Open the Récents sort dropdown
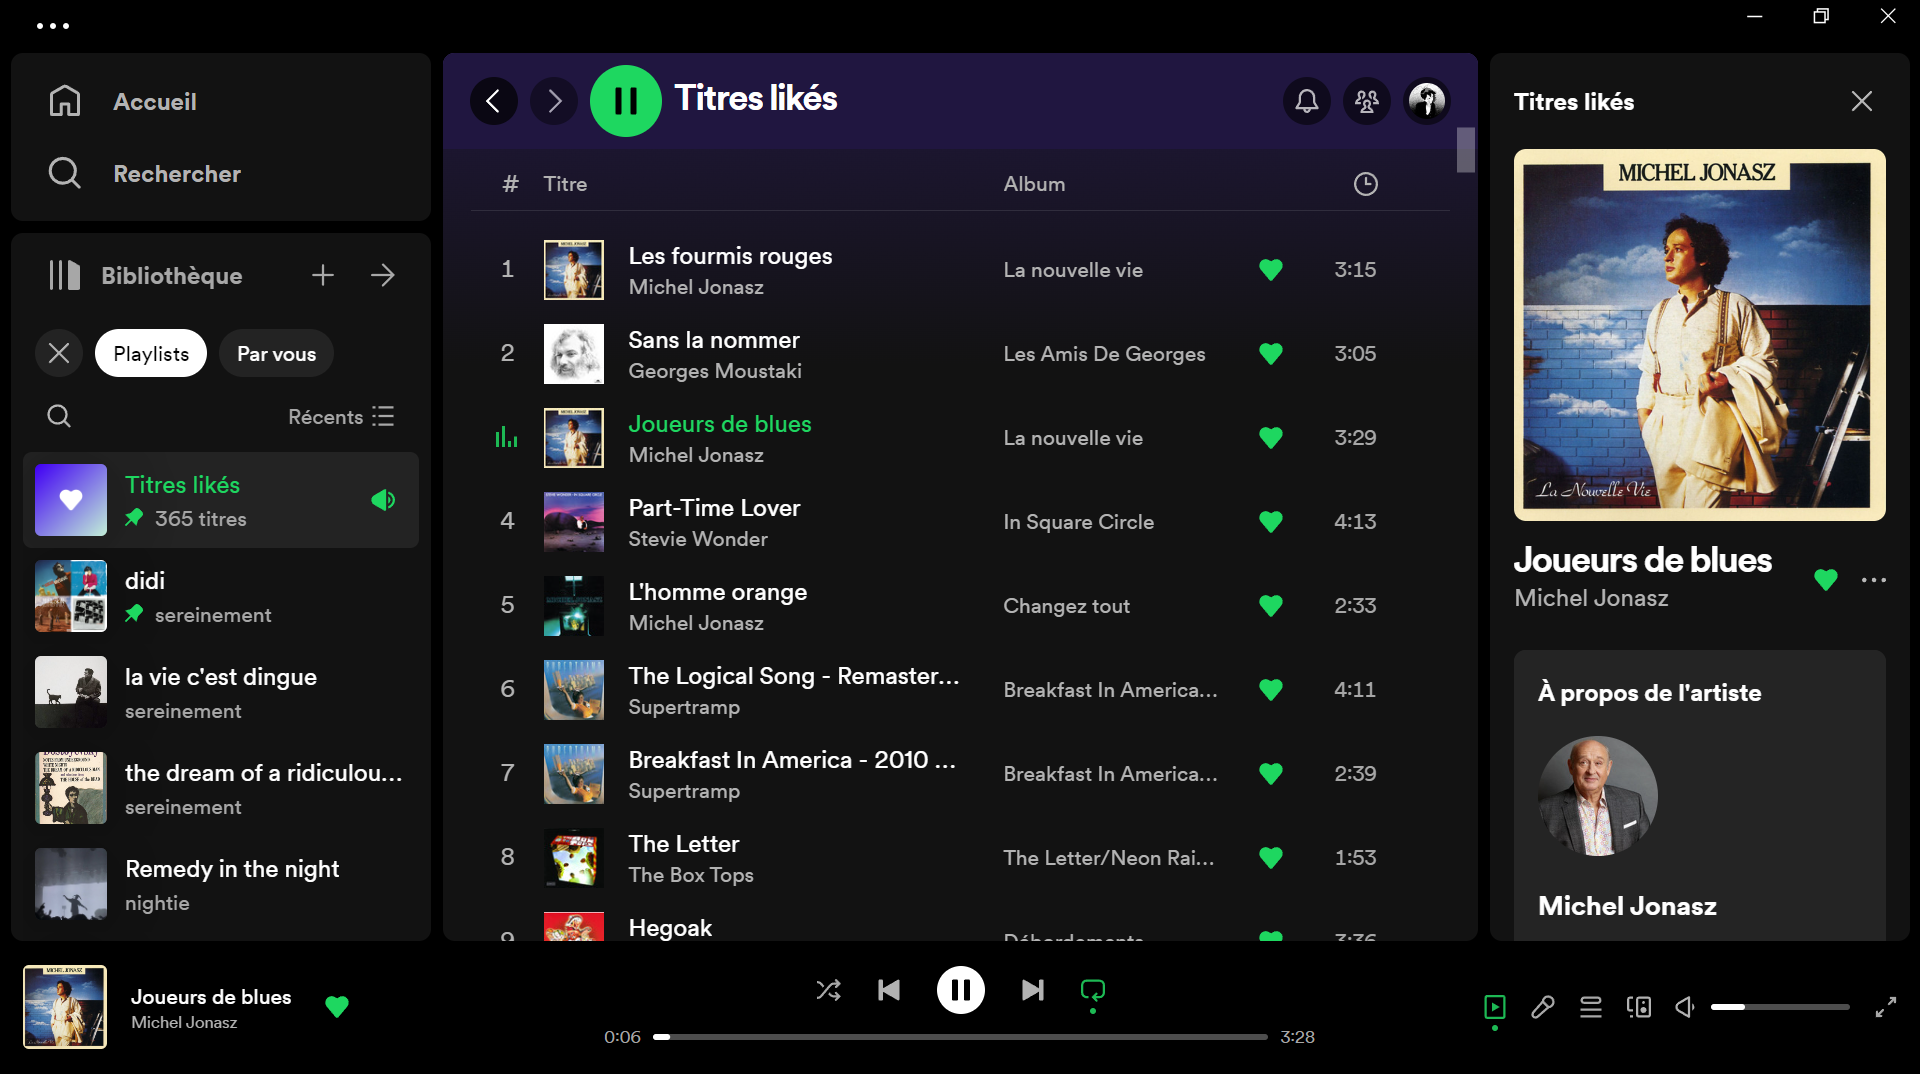 coord(341,416)
